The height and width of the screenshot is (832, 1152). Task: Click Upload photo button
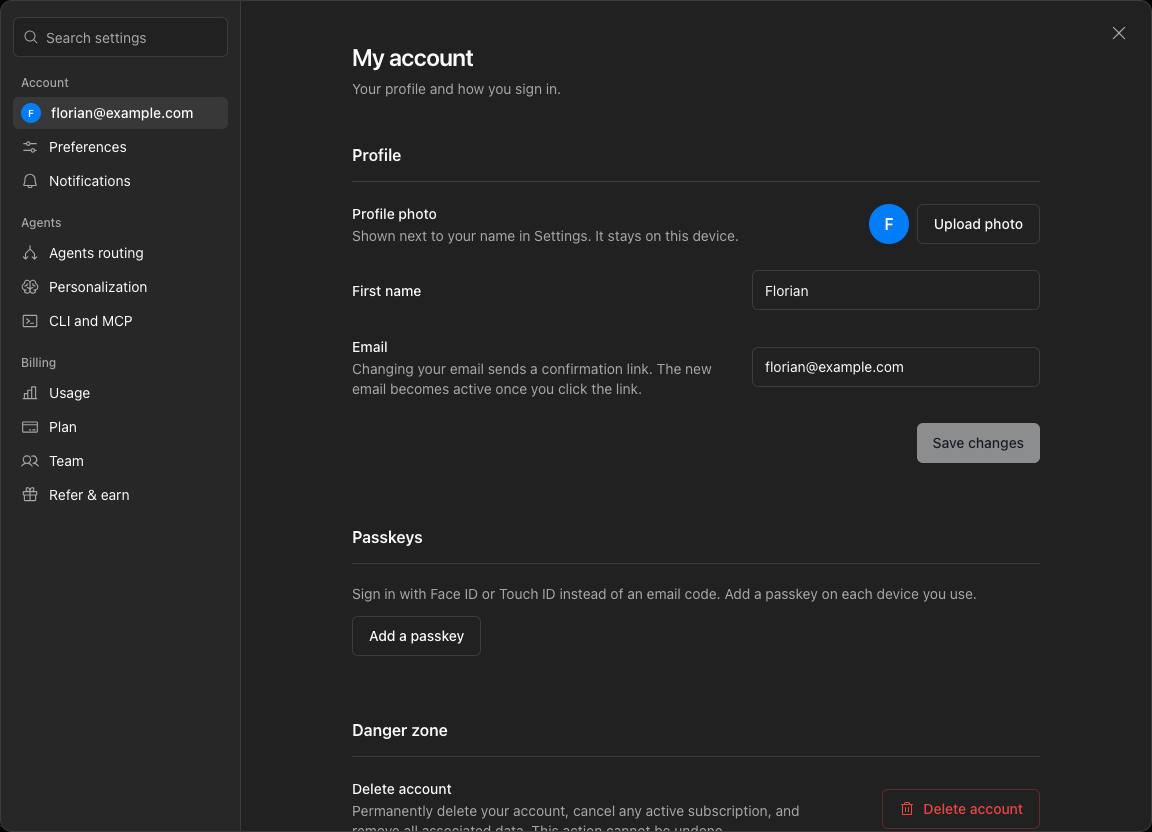coord(978,224)
